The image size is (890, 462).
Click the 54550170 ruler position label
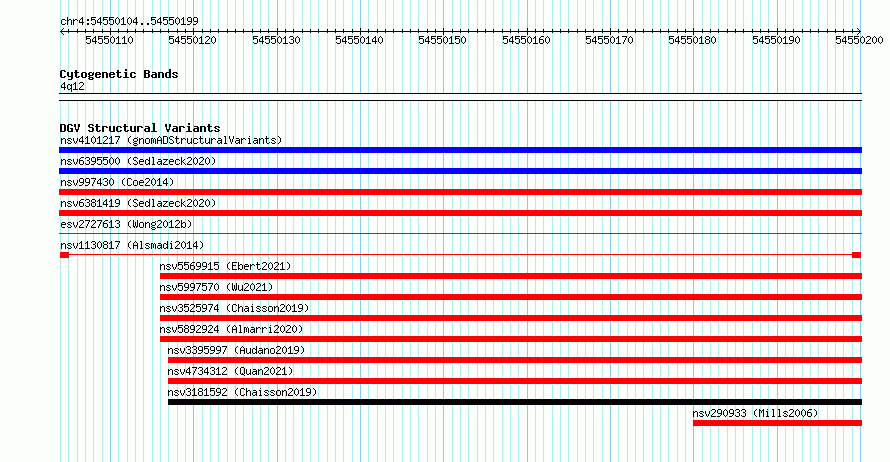click(609, 40)
